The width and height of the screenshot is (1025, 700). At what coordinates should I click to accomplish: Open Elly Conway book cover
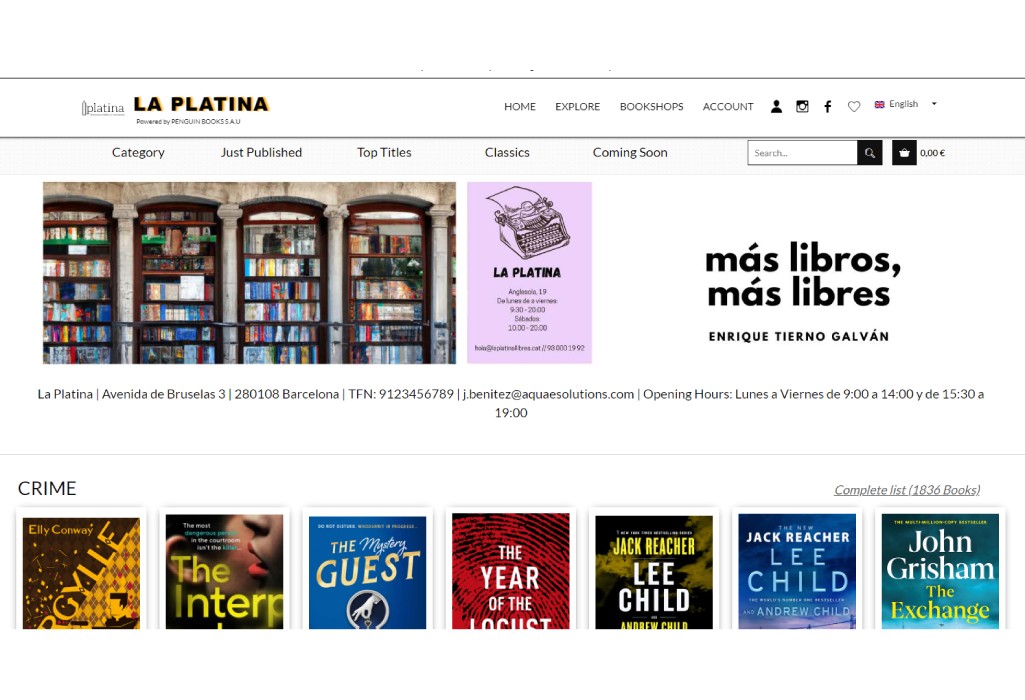[x=81, y=572]
